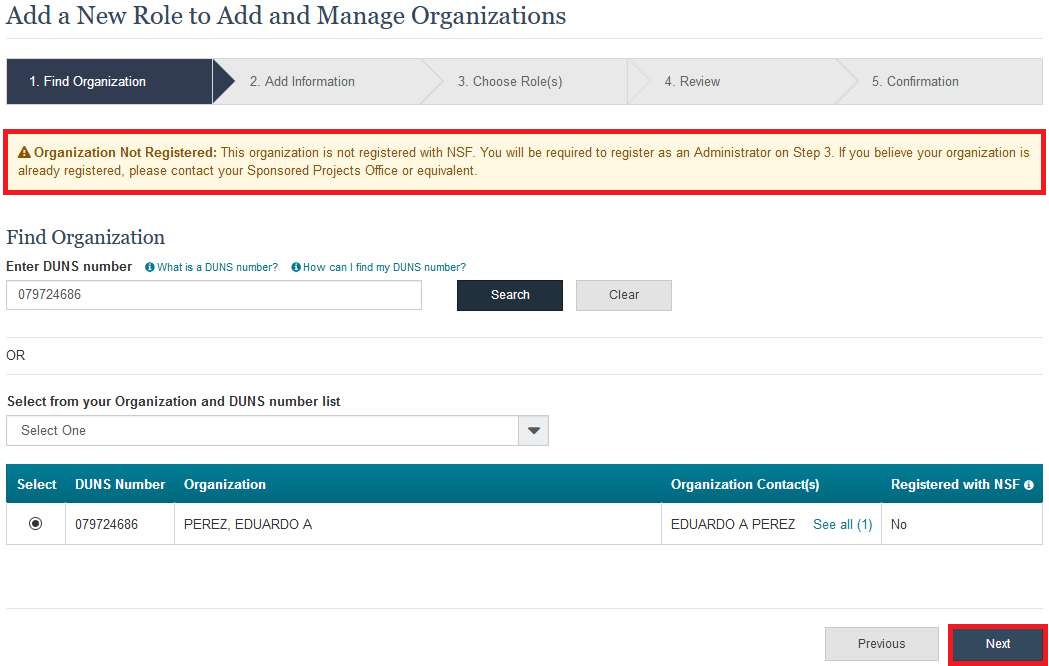Screen dimensions: 1049x666
Task: Click the Organization column header
Action: click(x=225, y=484)
